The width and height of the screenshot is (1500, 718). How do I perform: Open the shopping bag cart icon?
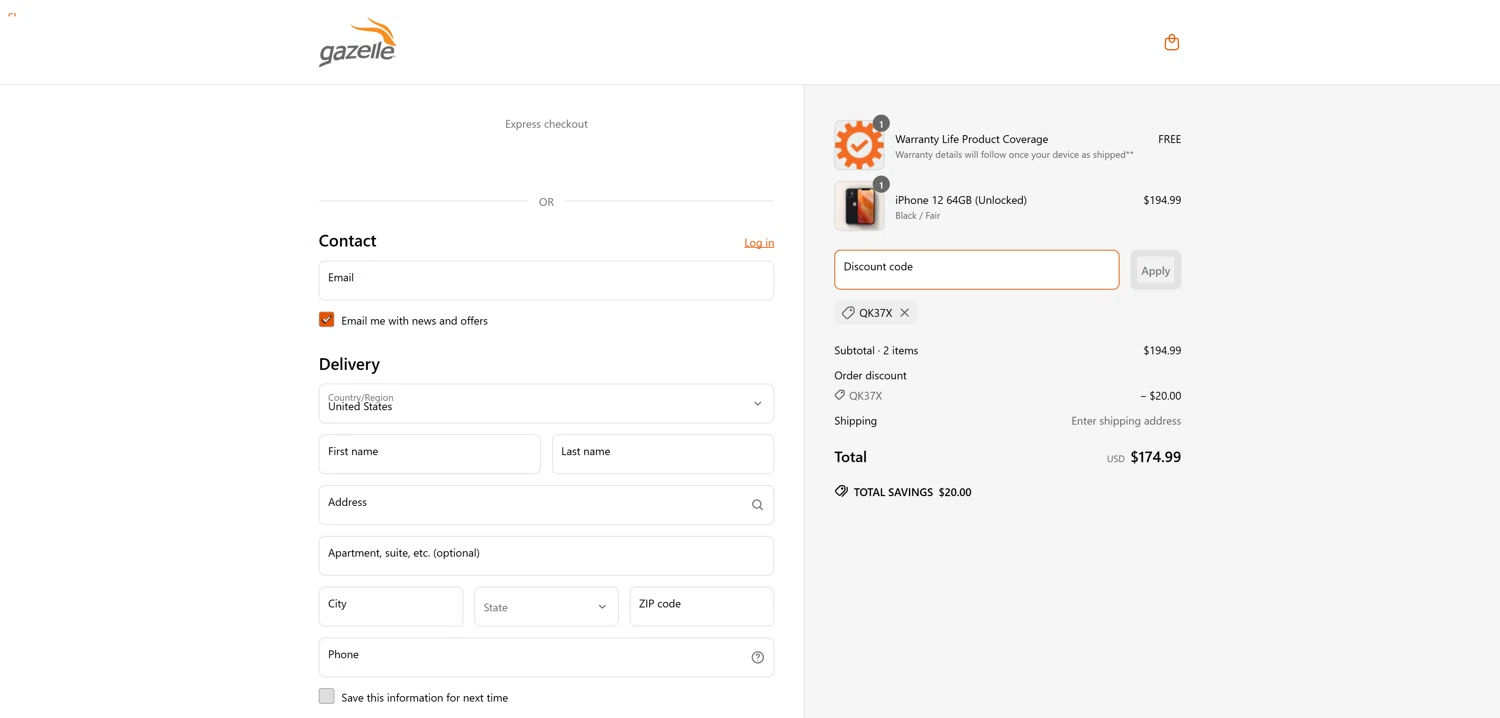pos(1171,42)
